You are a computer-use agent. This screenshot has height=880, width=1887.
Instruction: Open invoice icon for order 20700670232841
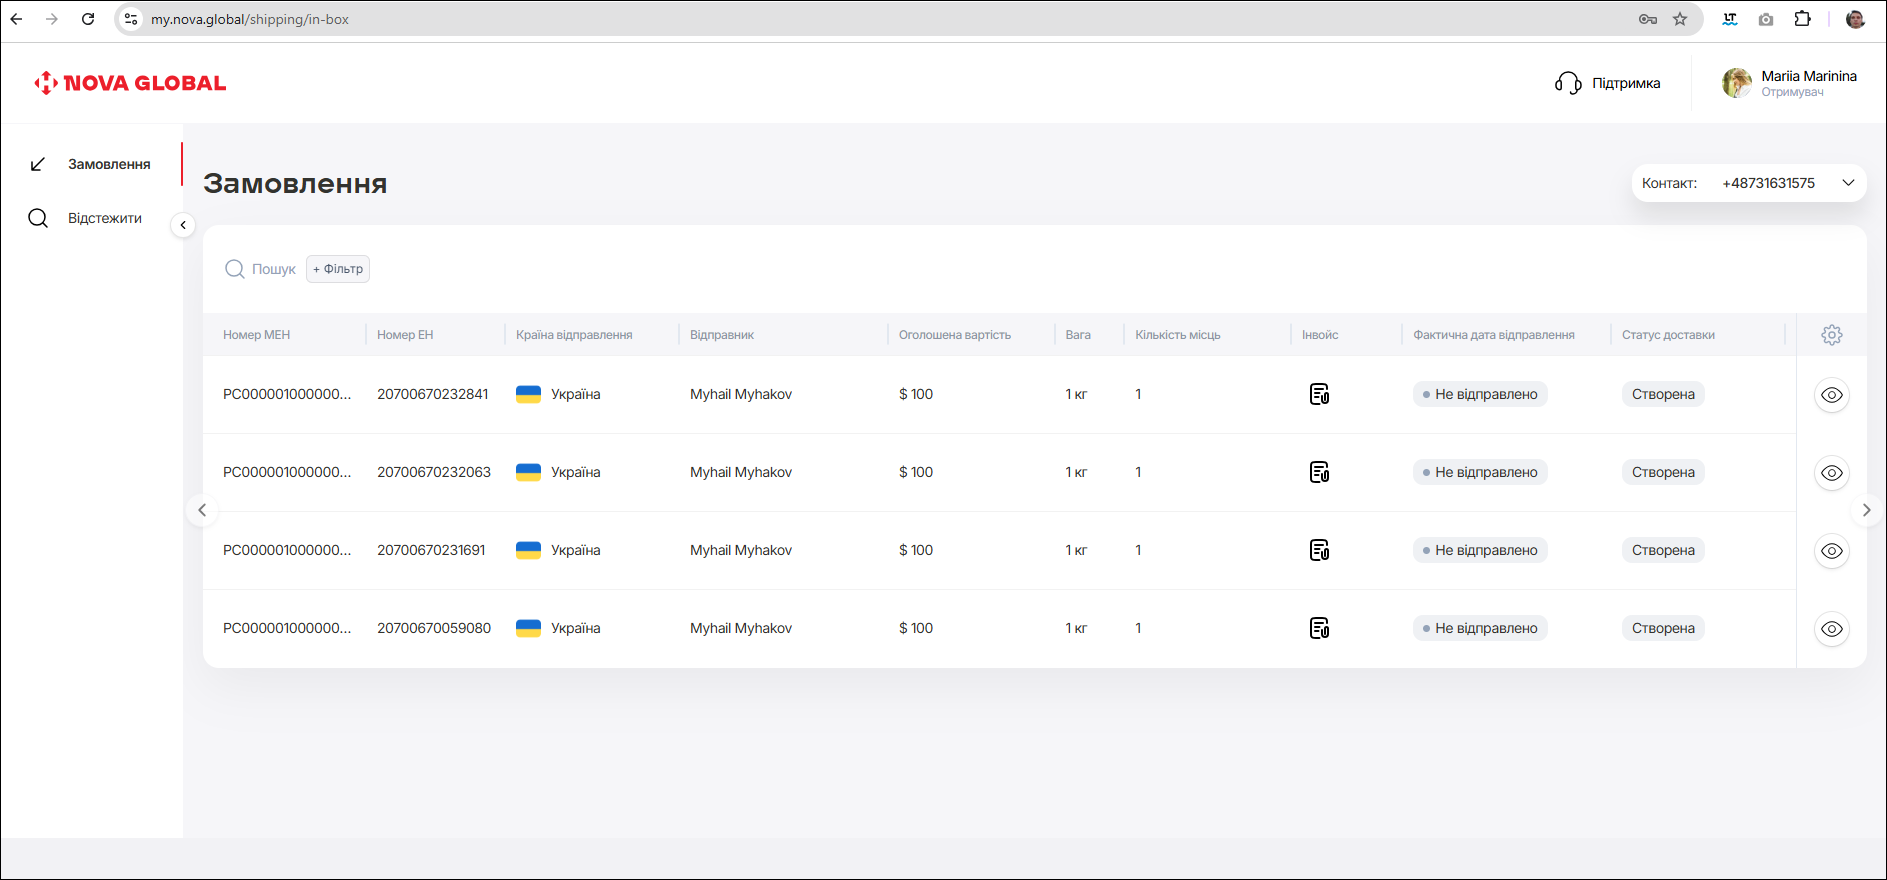coord(1320,394)
